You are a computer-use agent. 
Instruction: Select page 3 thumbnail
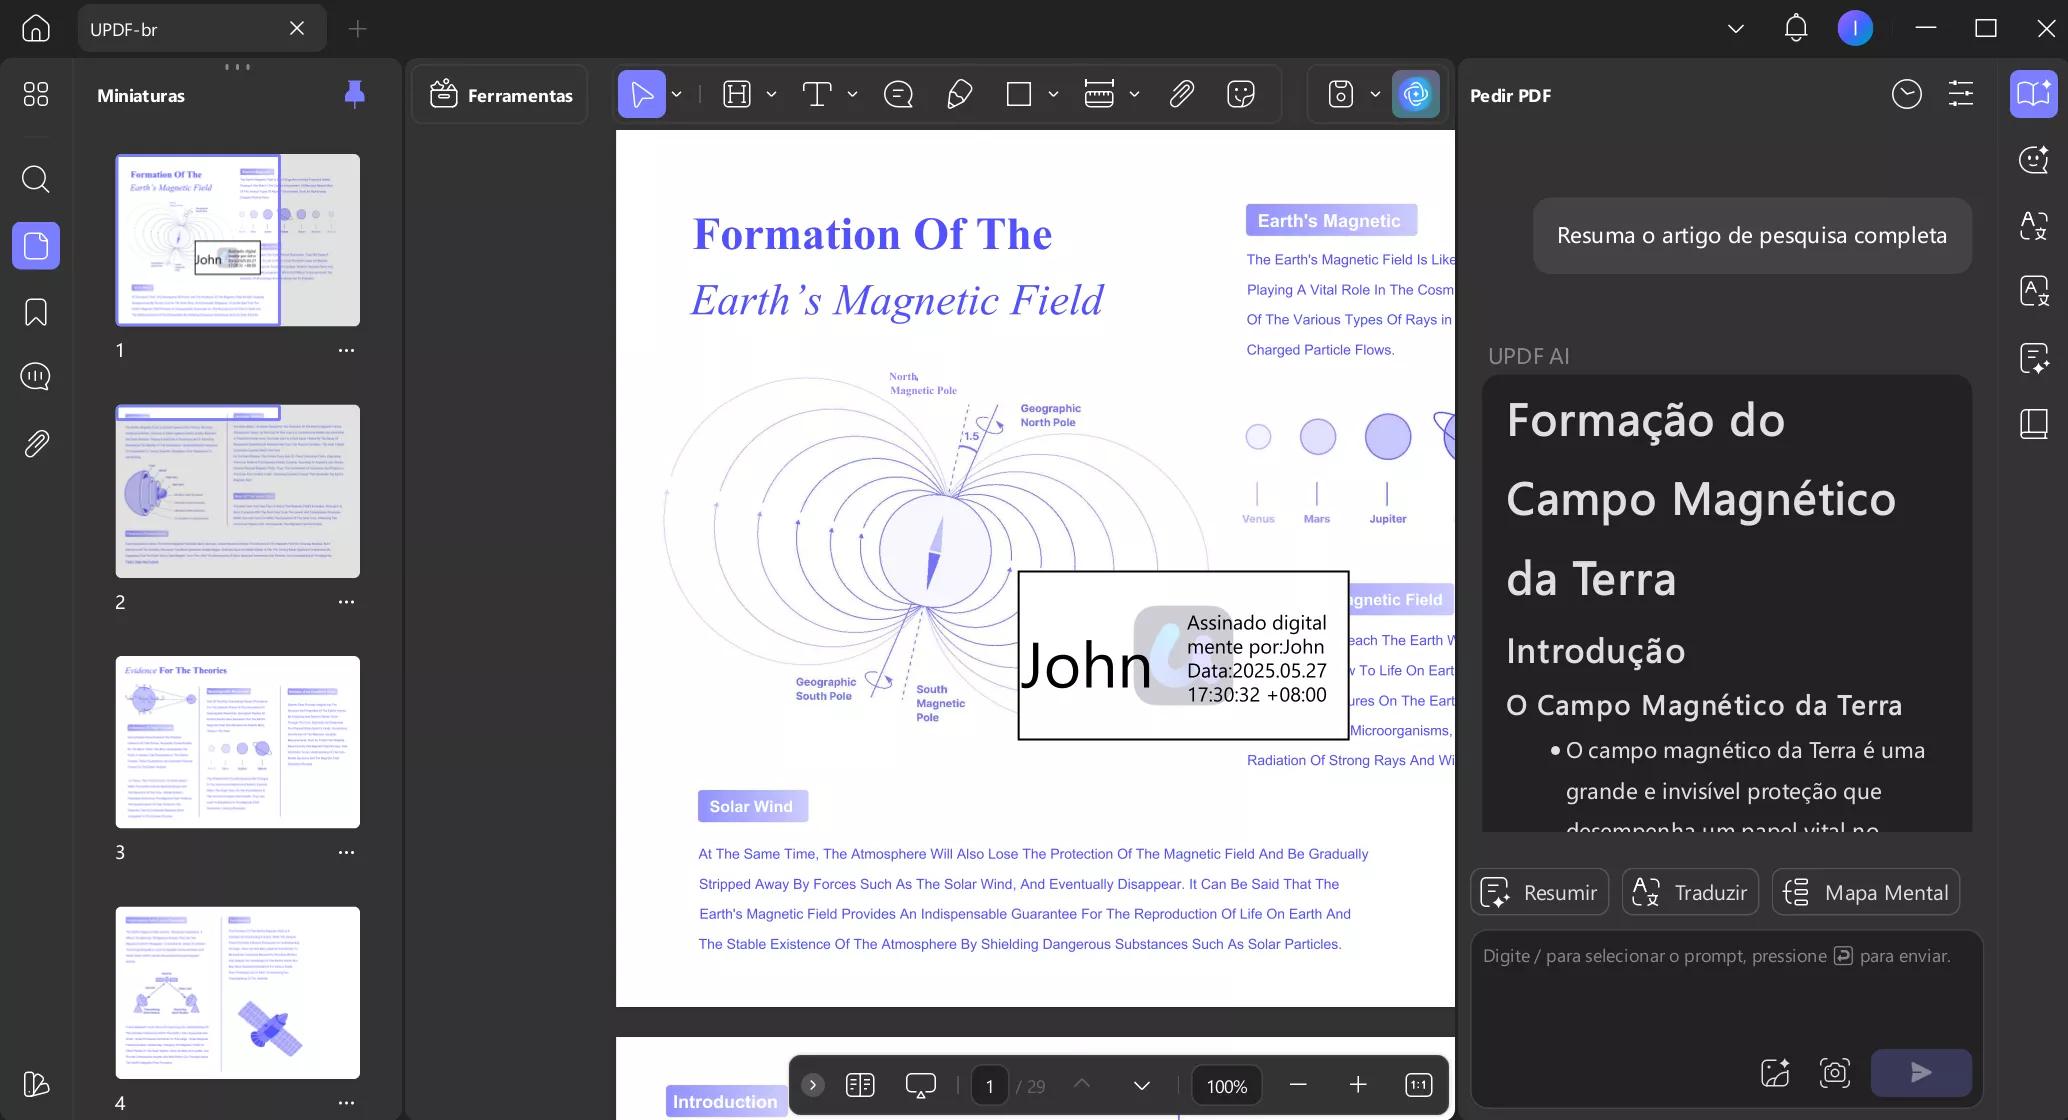pyautogui.click(x=237, y=742)
